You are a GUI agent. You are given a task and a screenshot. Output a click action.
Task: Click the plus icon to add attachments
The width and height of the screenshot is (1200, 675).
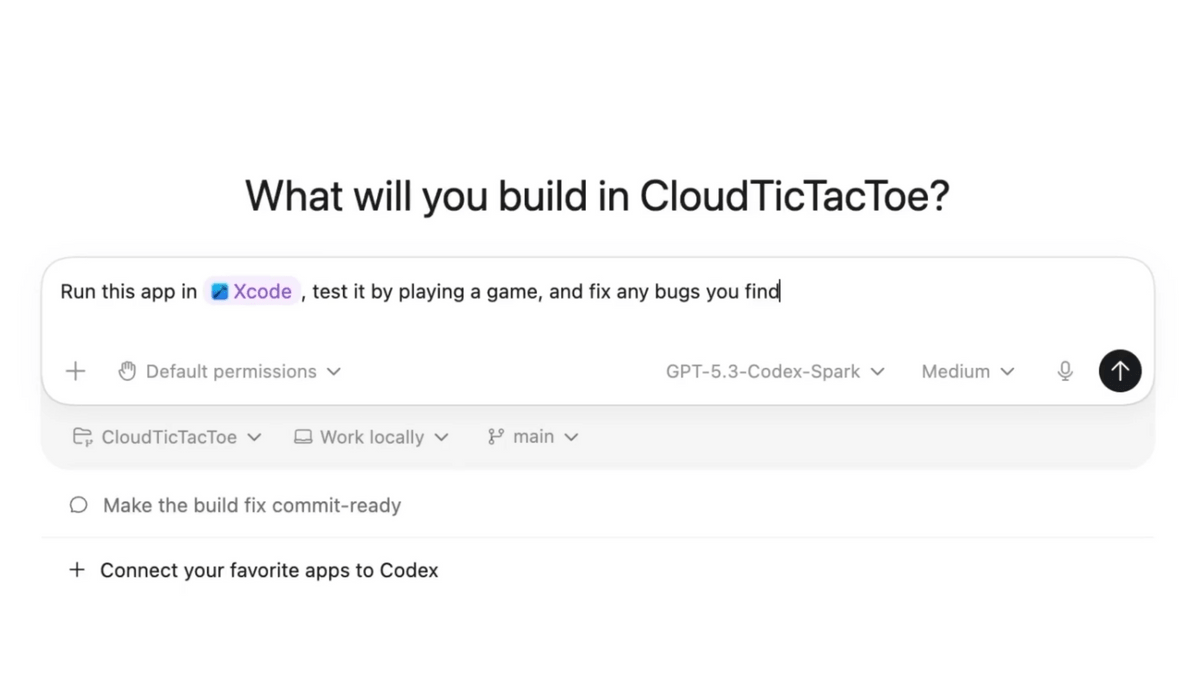[75, 371]
